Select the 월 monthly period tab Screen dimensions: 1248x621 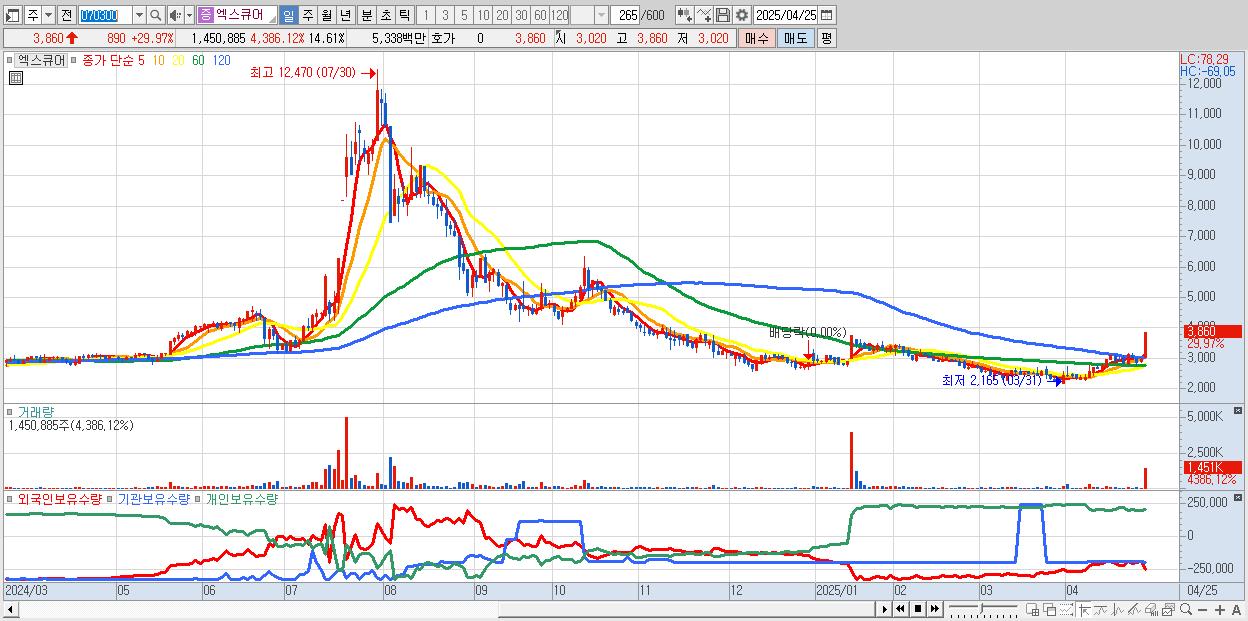click(x=327, y=16)
